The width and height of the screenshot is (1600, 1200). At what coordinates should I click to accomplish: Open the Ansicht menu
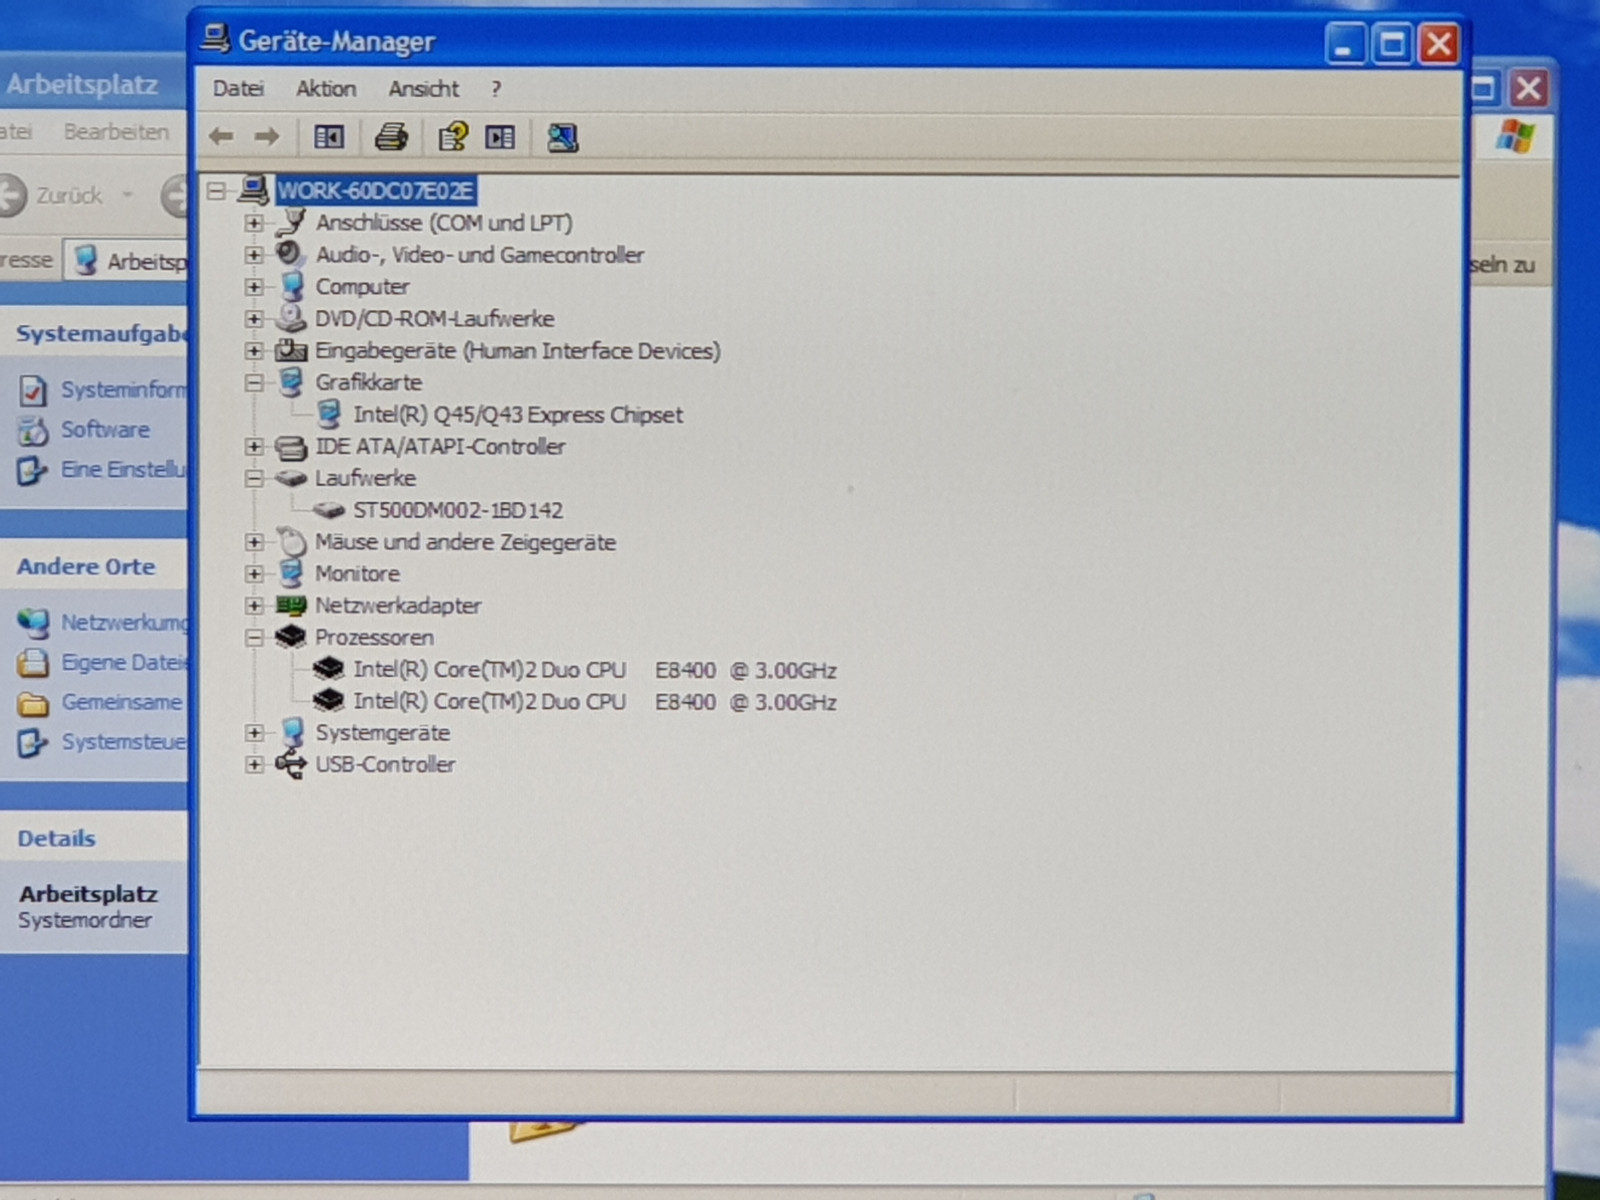click(424, 89)
